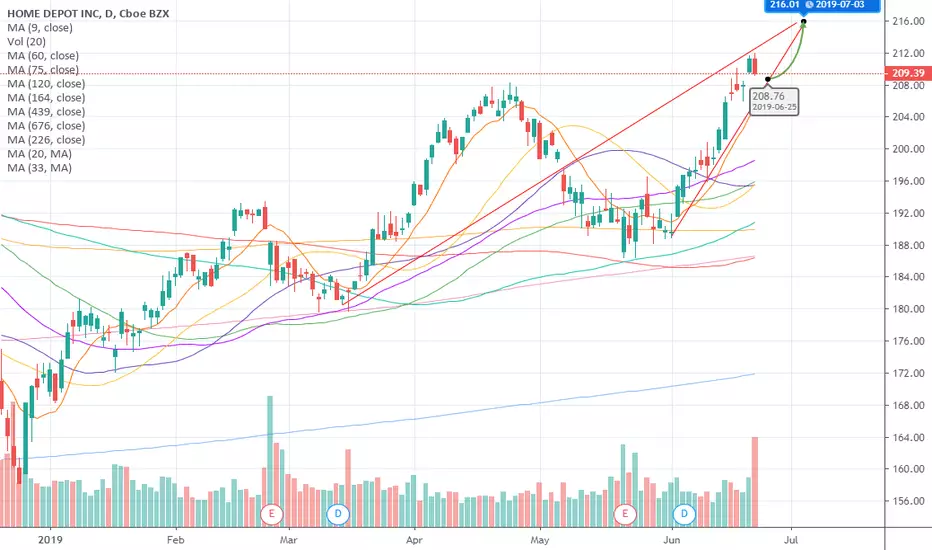The image size is (932, 550).
Task: Select the MA (33, MA) indicator label
Action: 39,168
